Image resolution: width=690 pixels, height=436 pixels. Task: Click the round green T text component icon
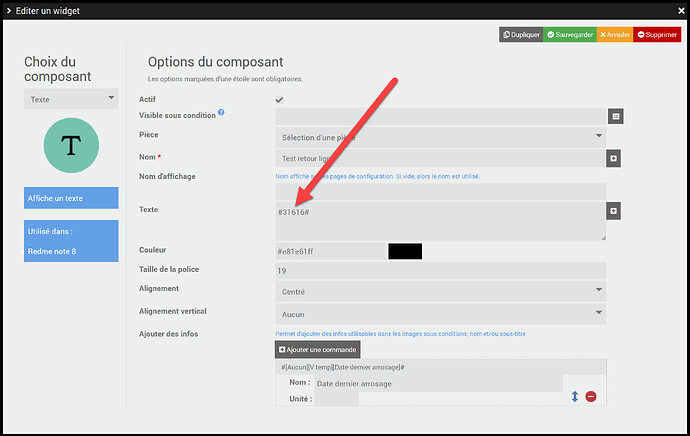click(71, 145)
